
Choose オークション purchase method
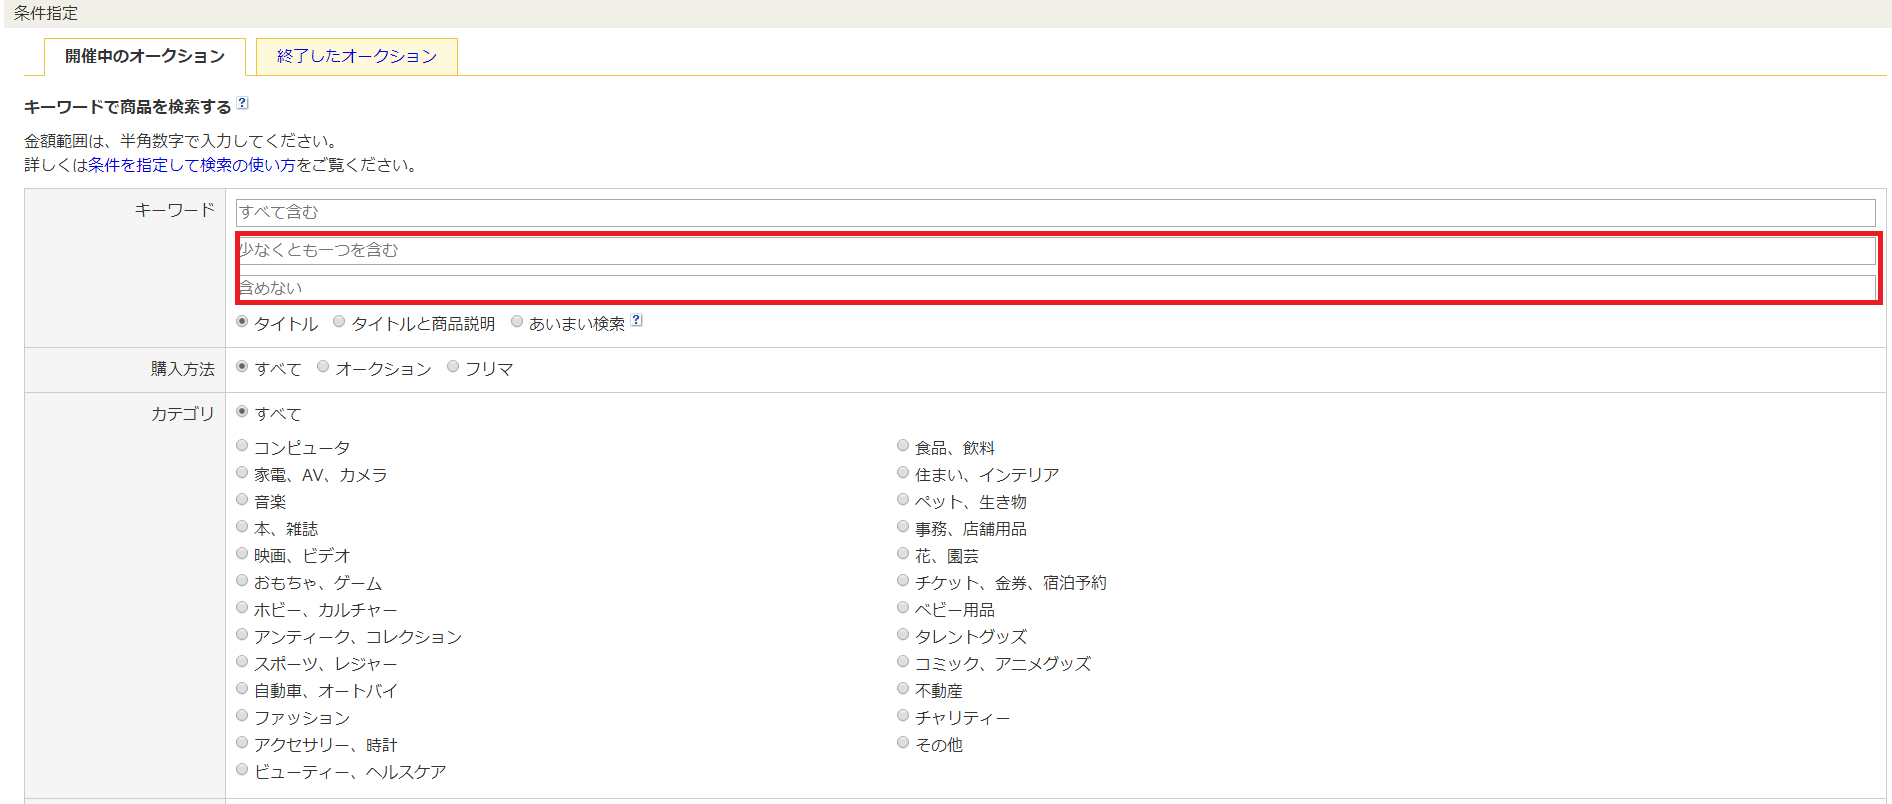coord(323,367)
